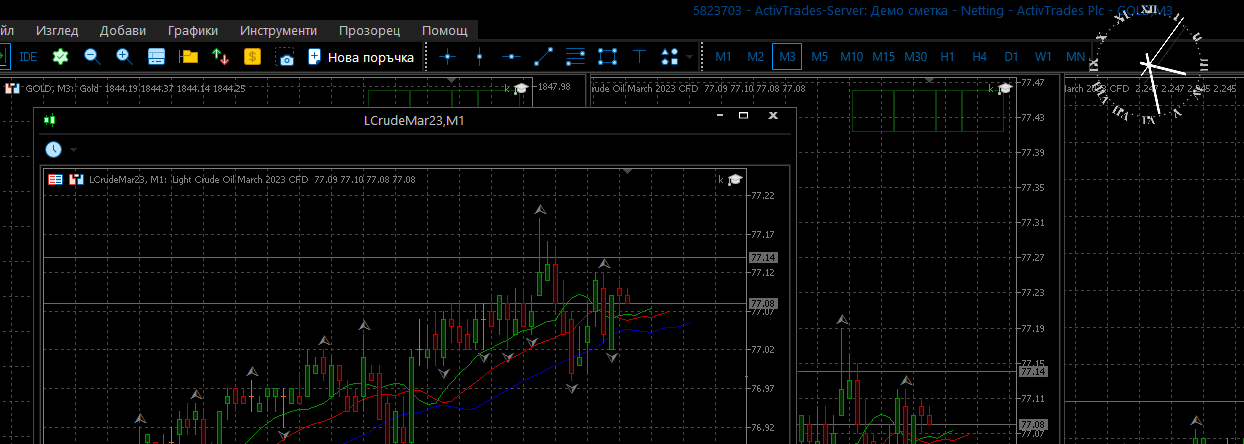Open the yellow folder navigator icon
This screenshot has width=1244, height=444.
(188, 57)
